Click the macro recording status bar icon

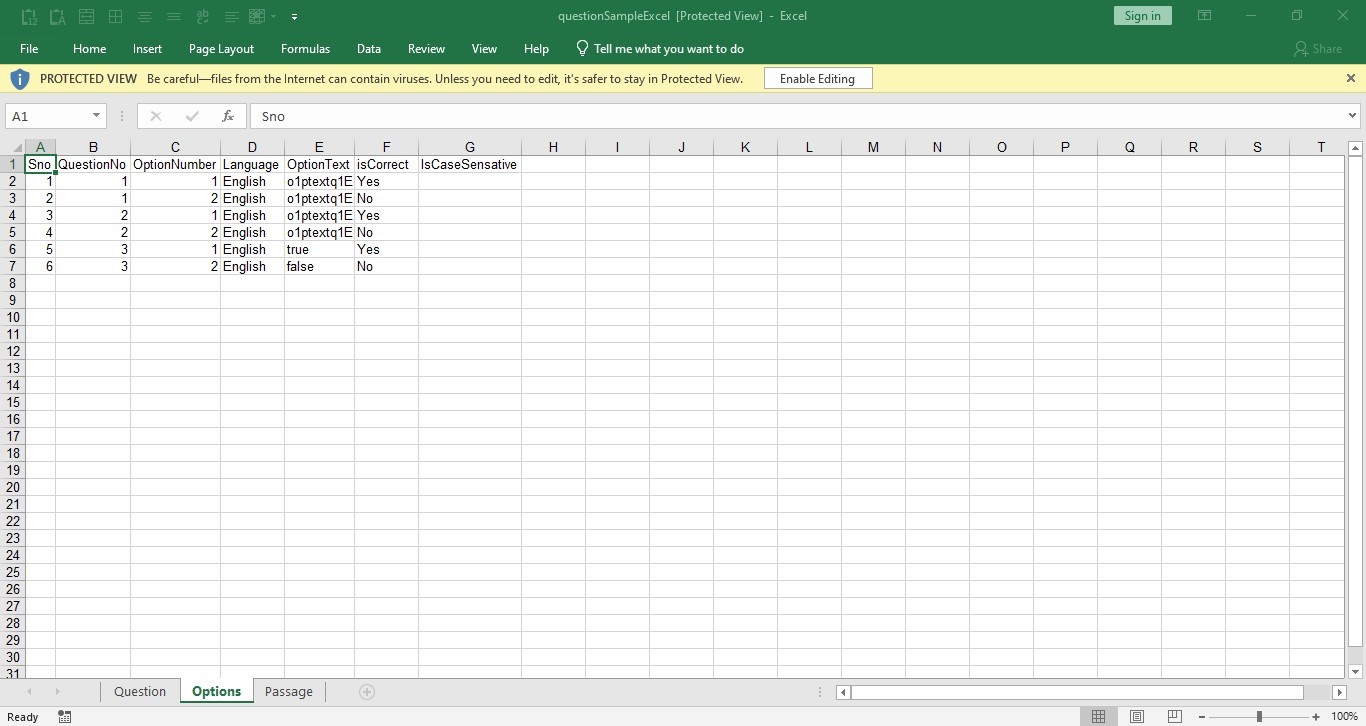pos(65,717)
